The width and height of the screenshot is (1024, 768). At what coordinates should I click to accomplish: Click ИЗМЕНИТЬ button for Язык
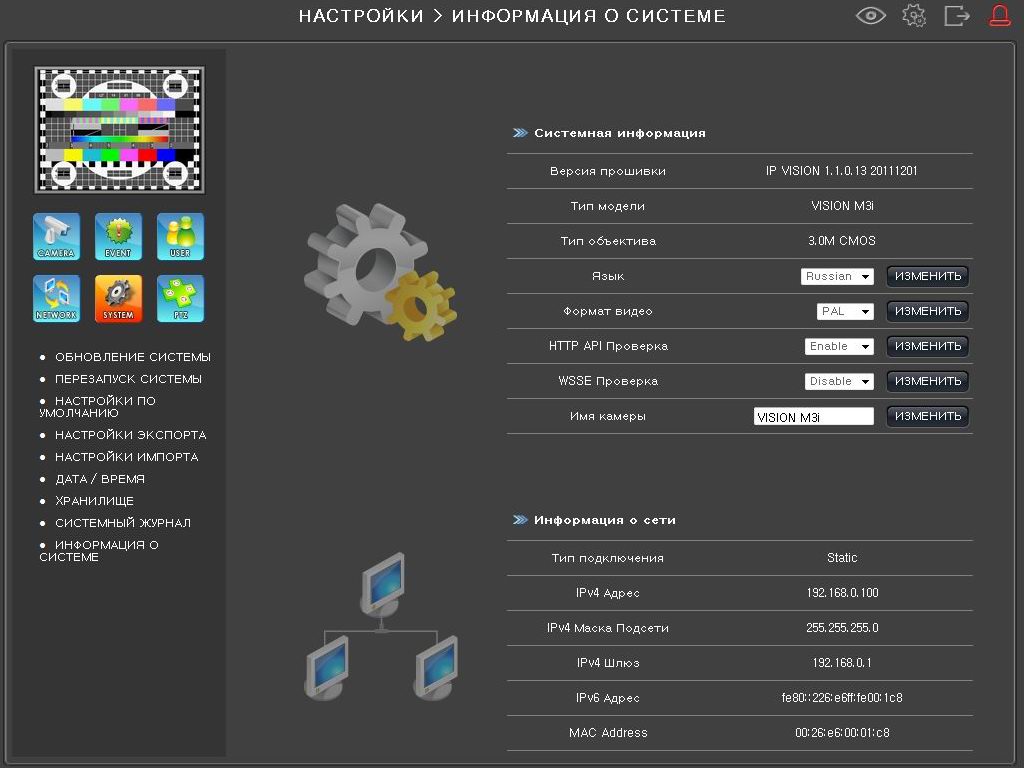click(x=927, y=276)
